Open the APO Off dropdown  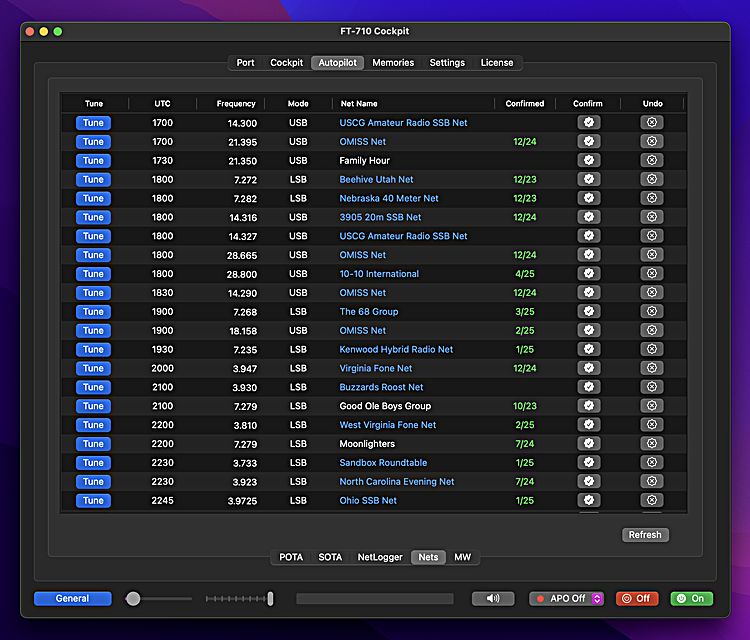(566, 598)
